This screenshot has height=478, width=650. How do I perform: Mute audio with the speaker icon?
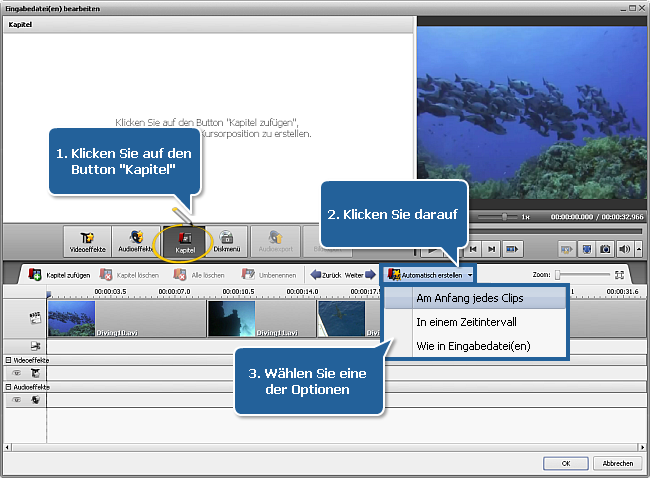click(x=622, y=248)
